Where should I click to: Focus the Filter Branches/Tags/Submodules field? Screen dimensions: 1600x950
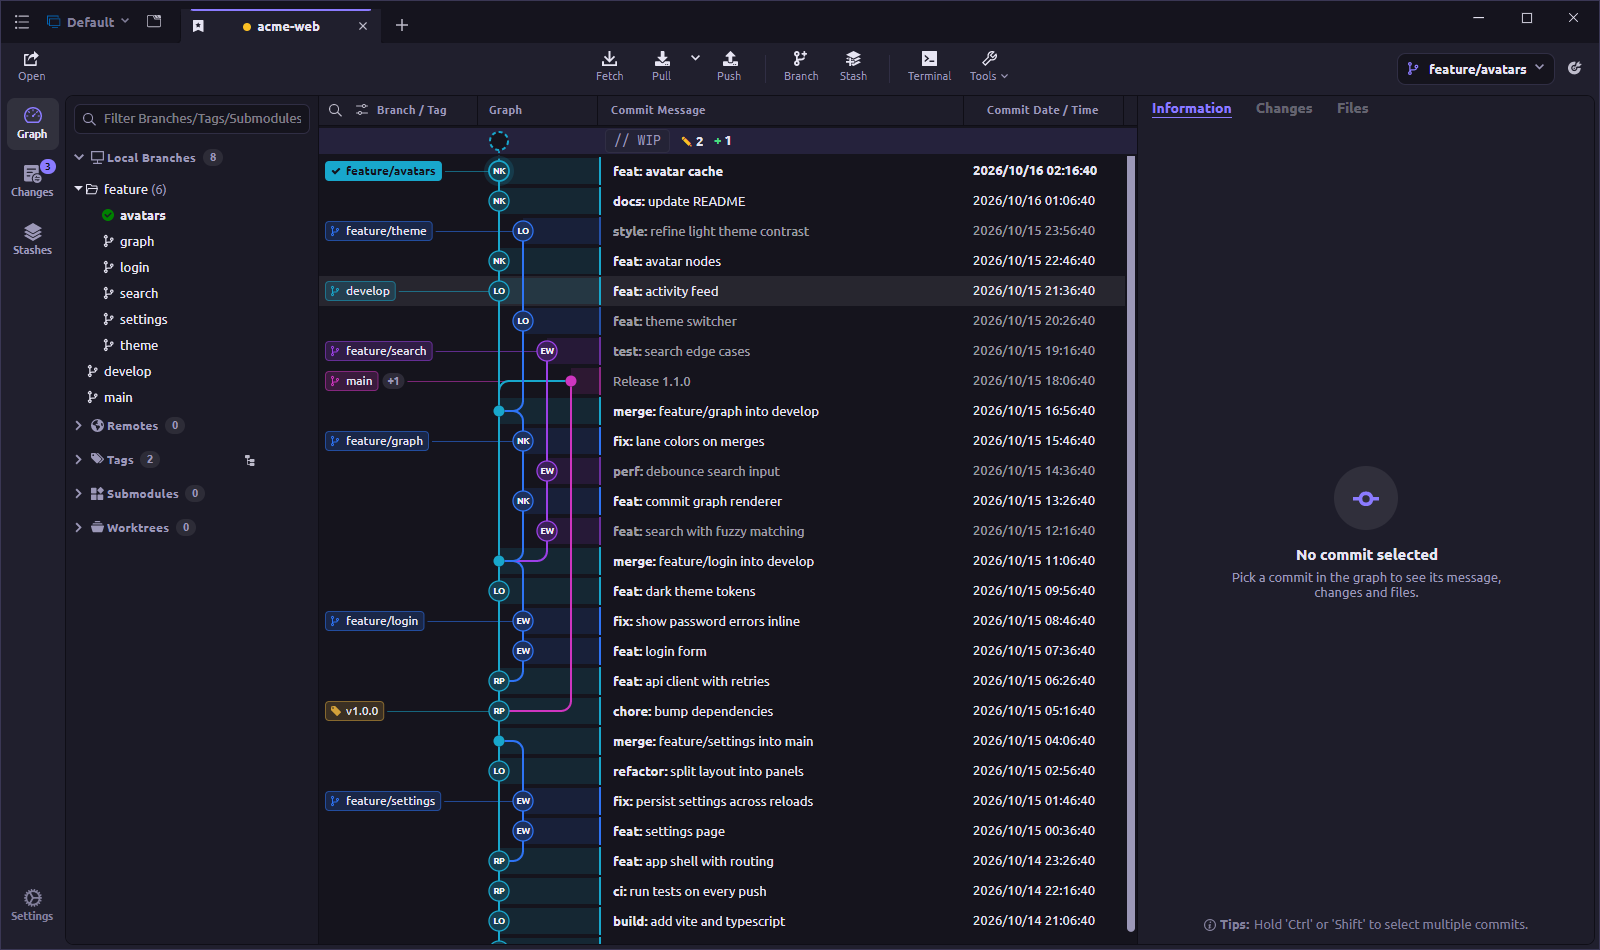(x=192, y=118)
